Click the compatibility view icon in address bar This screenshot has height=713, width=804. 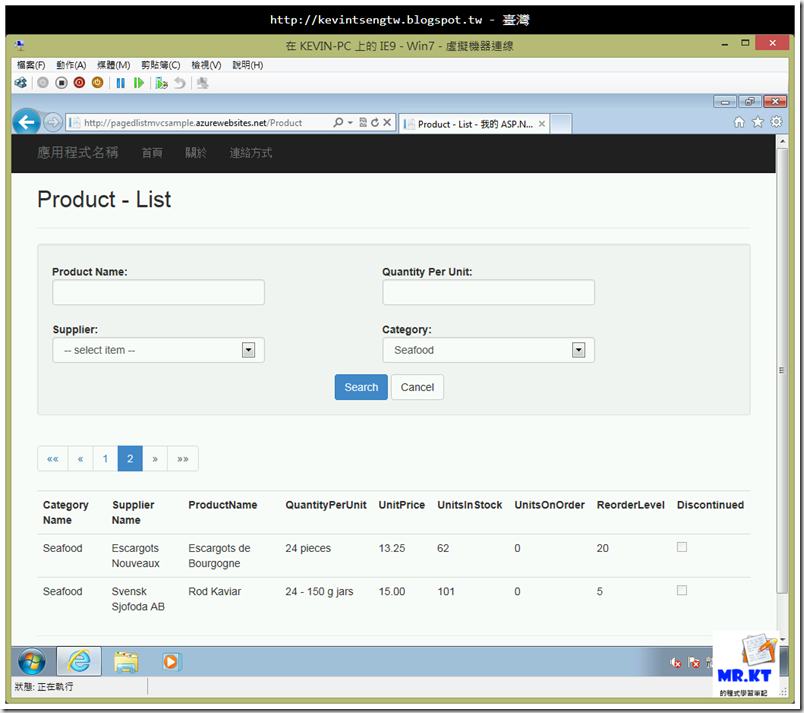click(x=363, y=123)
